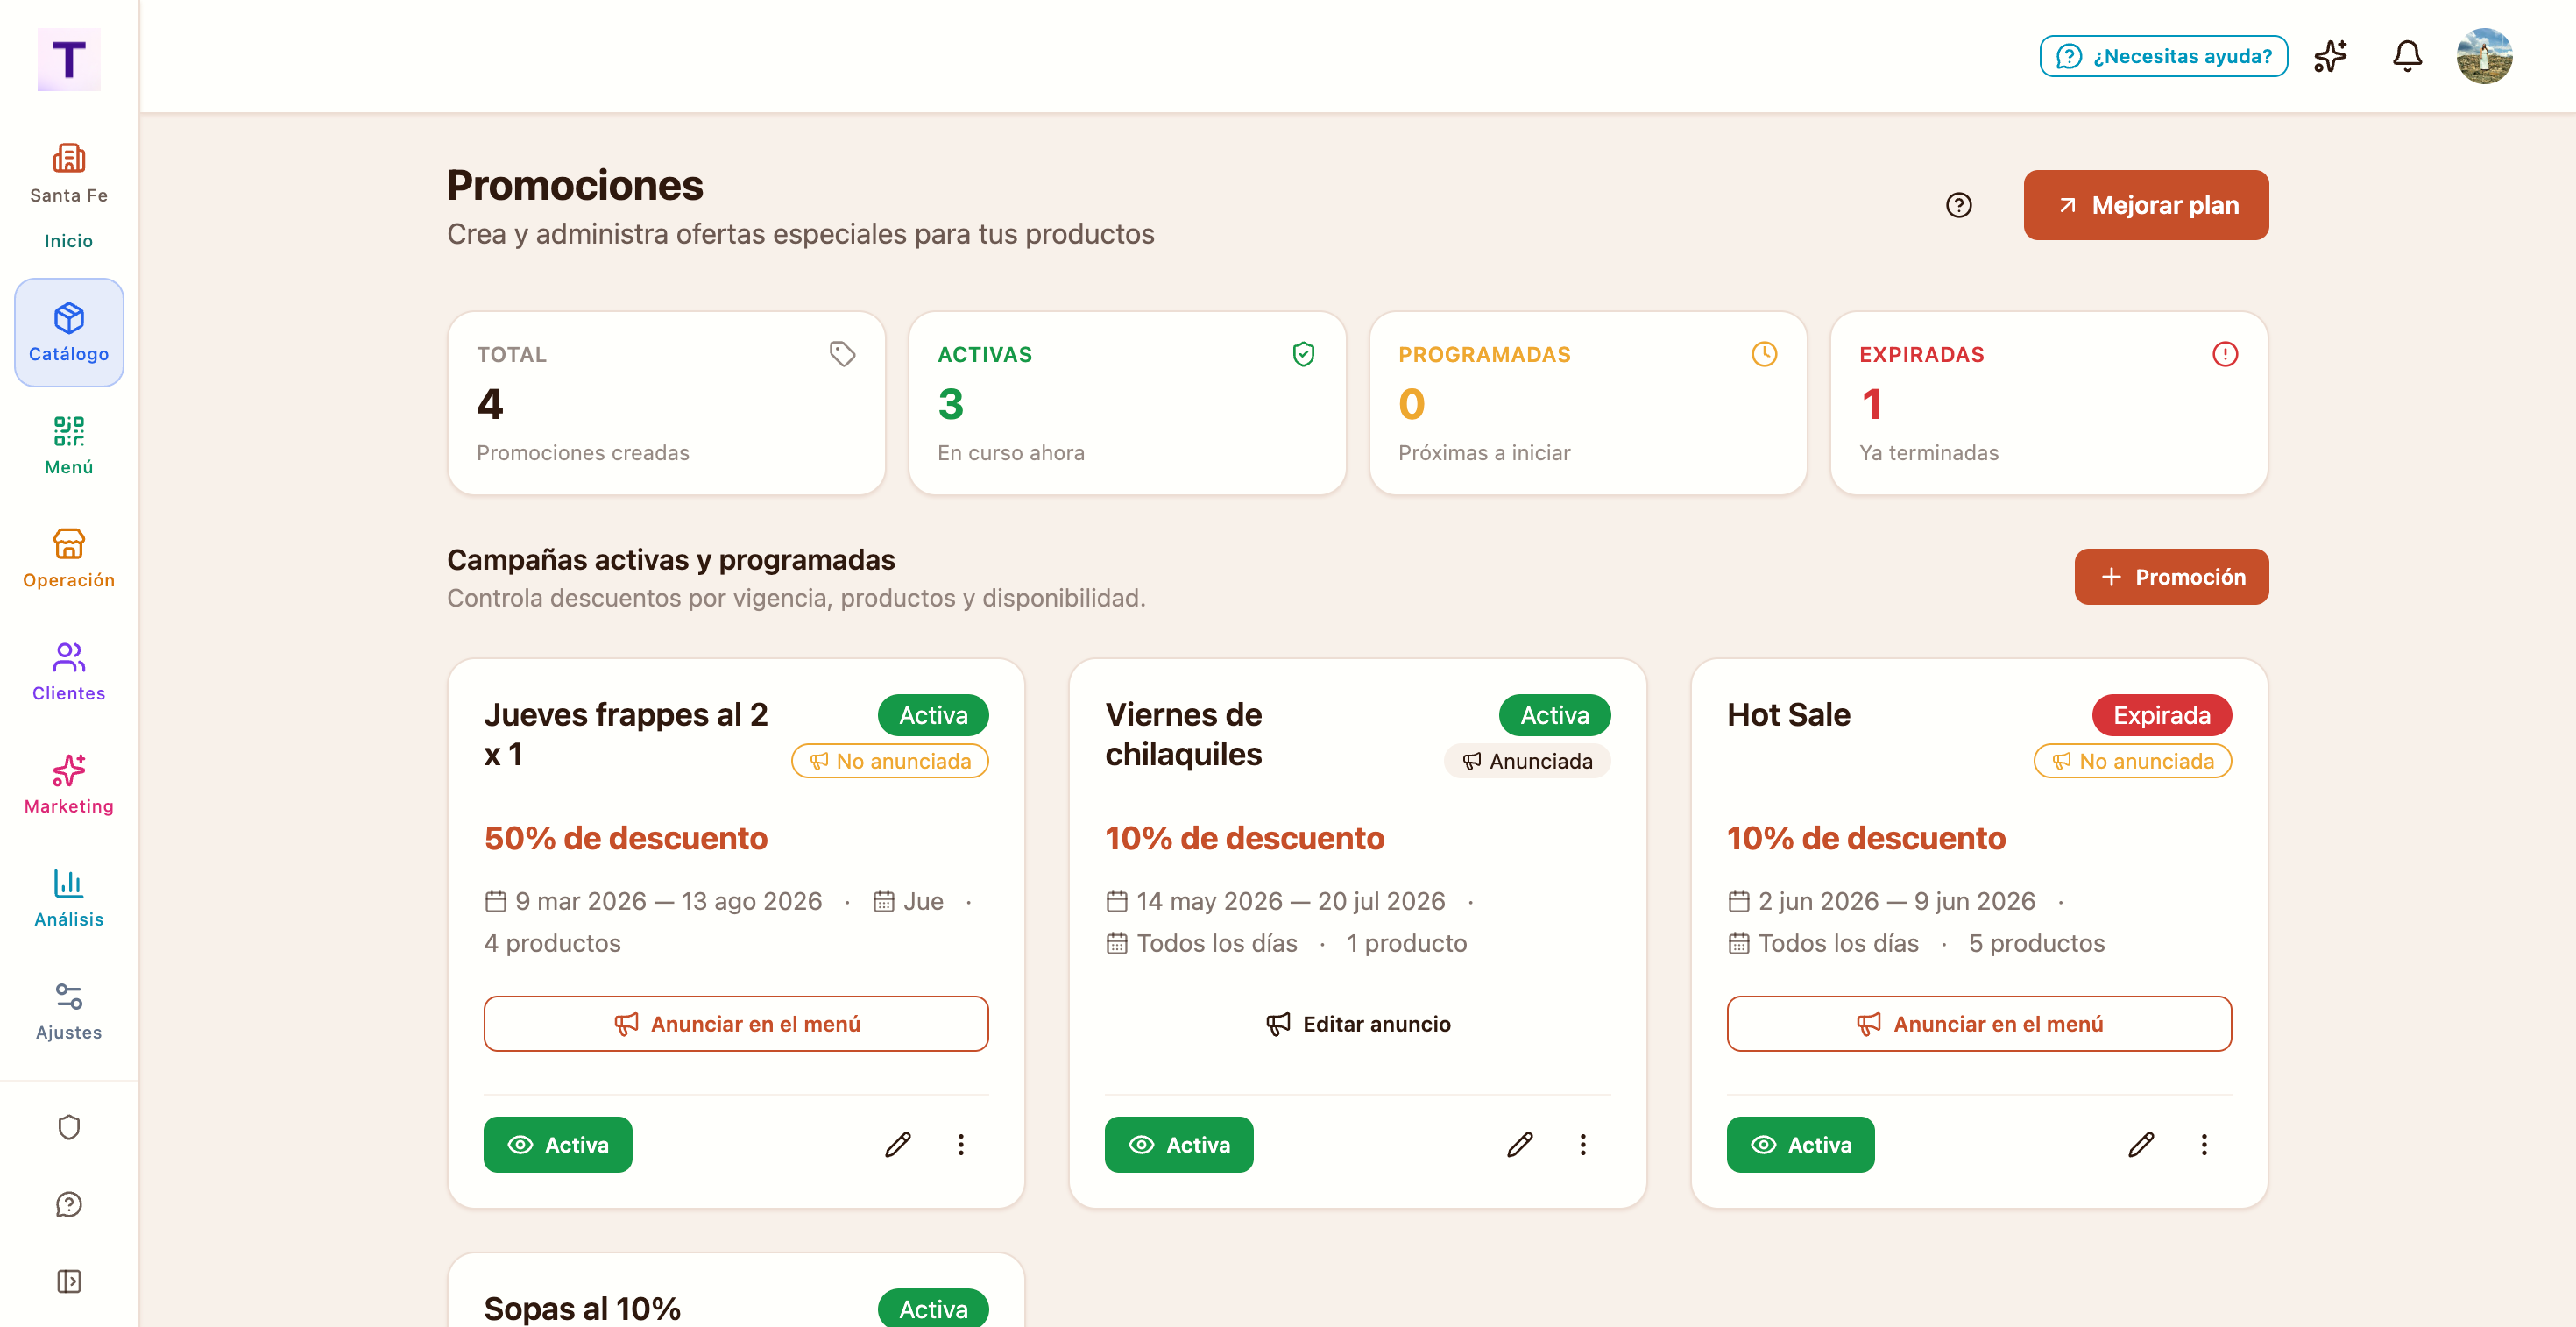Edit Viernes de chilaquiles with the pencil icon
The height and width of the screenshot is (1327, 2576).
click(1519, 1144)
